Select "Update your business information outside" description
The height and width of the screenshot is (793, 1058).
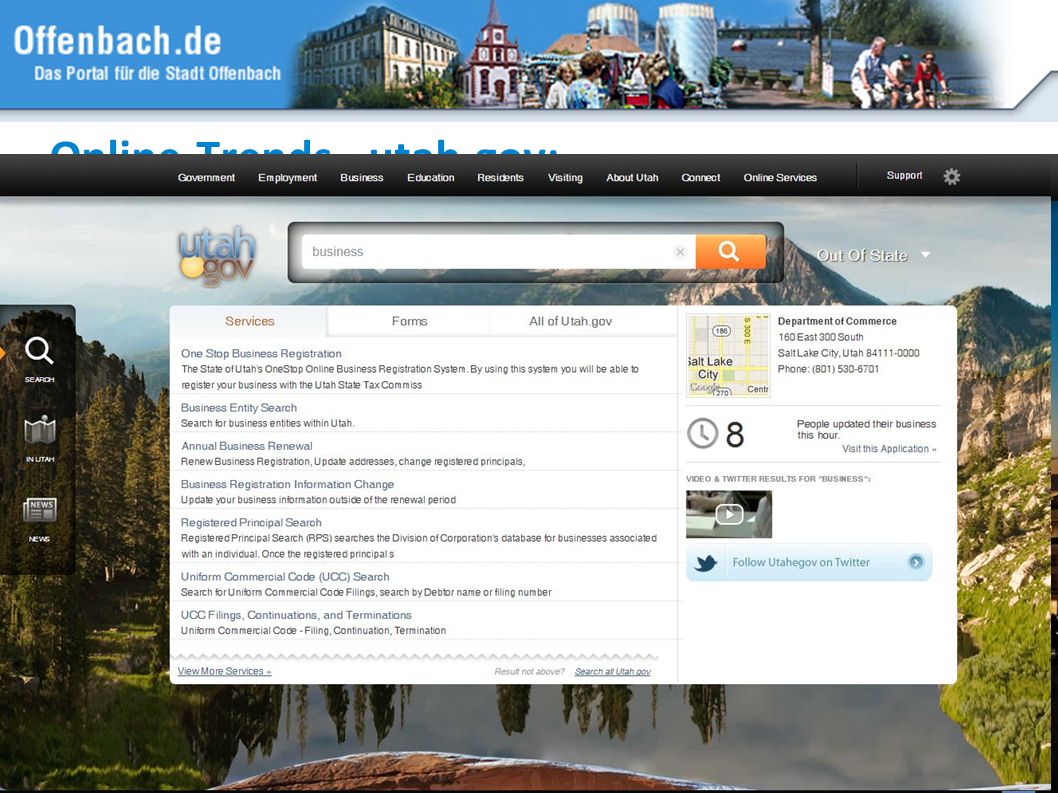[318, 500]
